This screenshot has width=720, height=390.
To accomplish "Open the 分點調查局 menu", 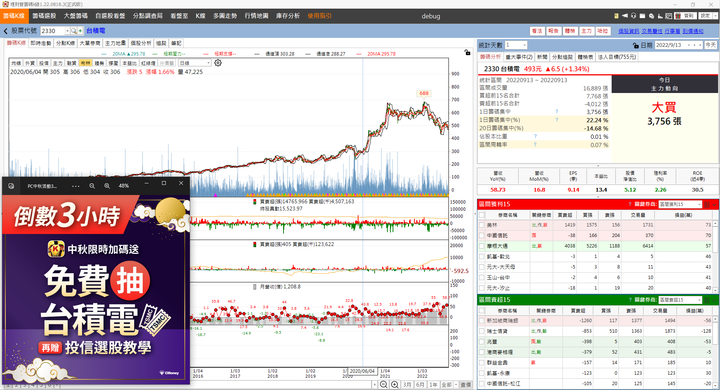I will 148,16.
